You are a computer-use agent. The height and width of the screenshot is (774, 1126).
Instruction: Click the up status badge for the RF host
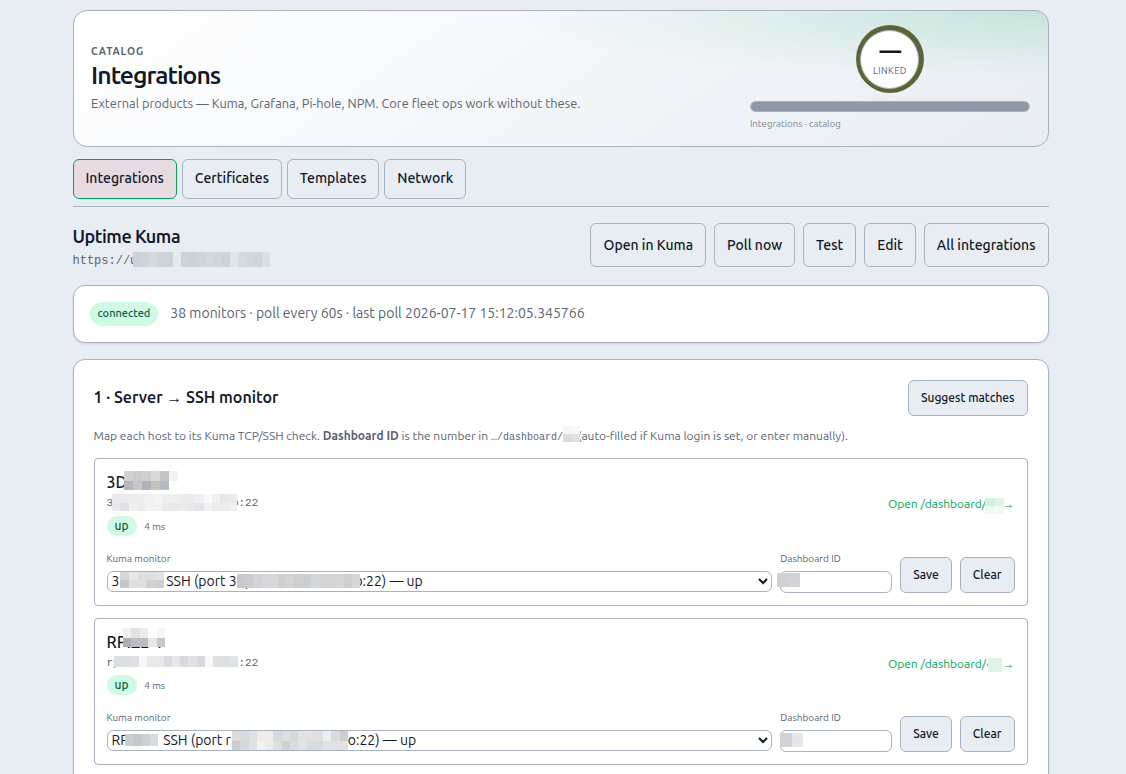point(121,686)
